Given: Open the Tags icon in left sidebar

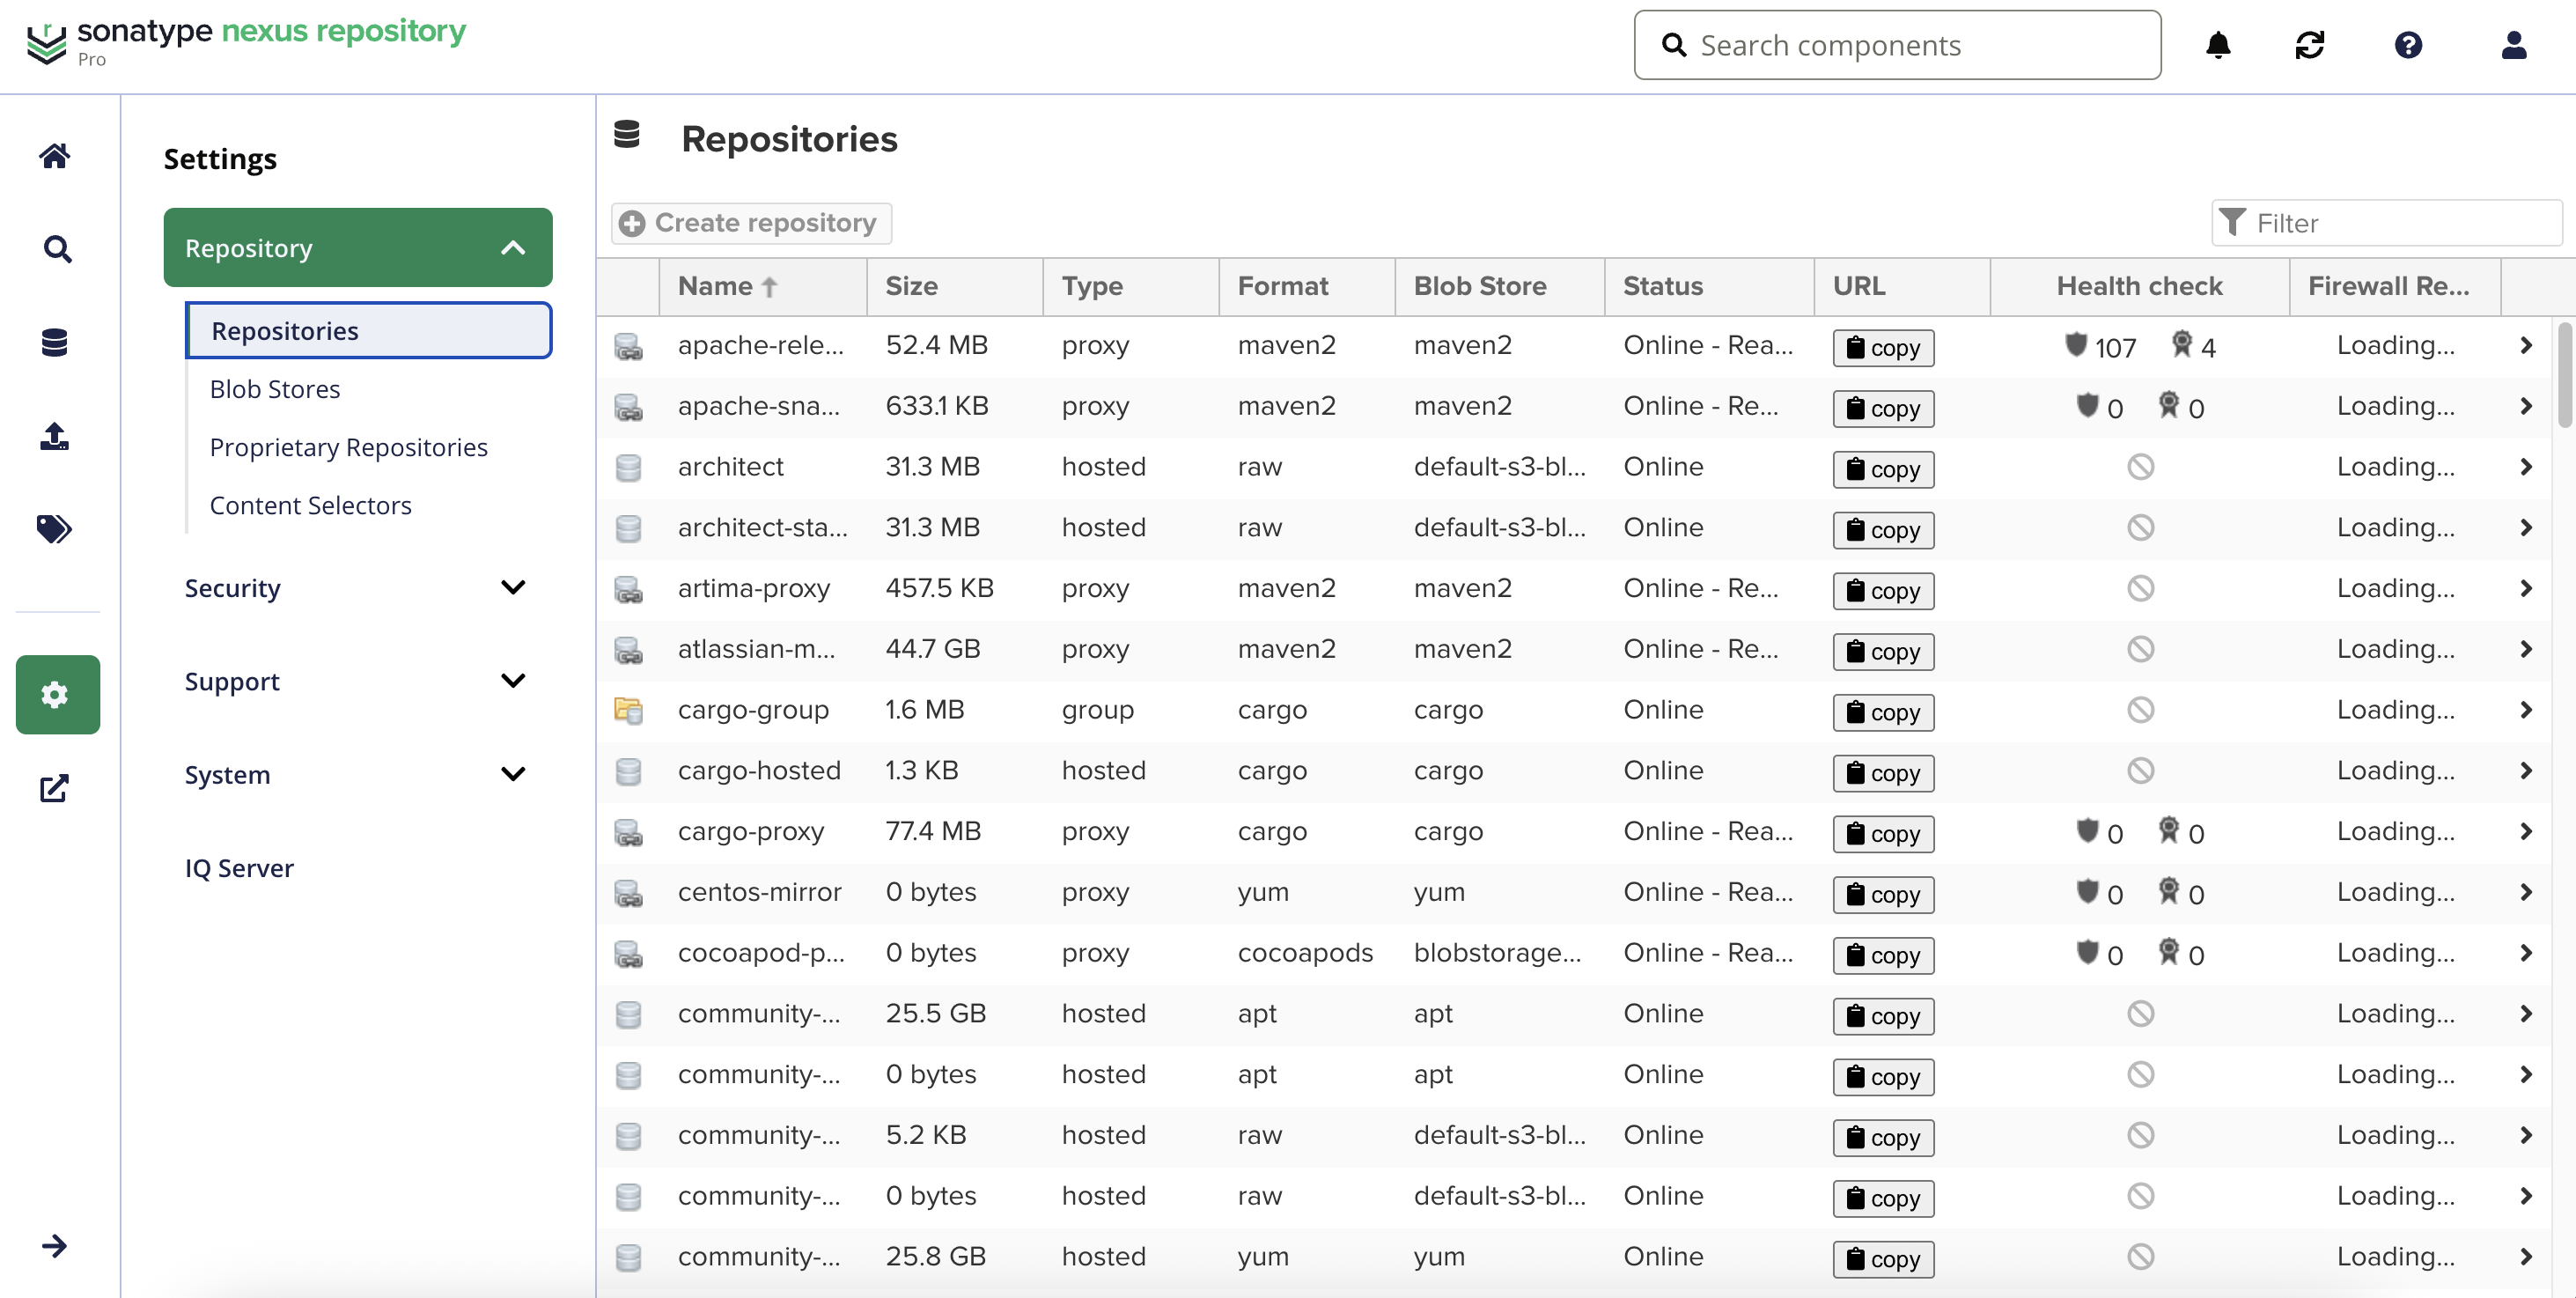Looking at the screenshot, I should click(55, 528).
